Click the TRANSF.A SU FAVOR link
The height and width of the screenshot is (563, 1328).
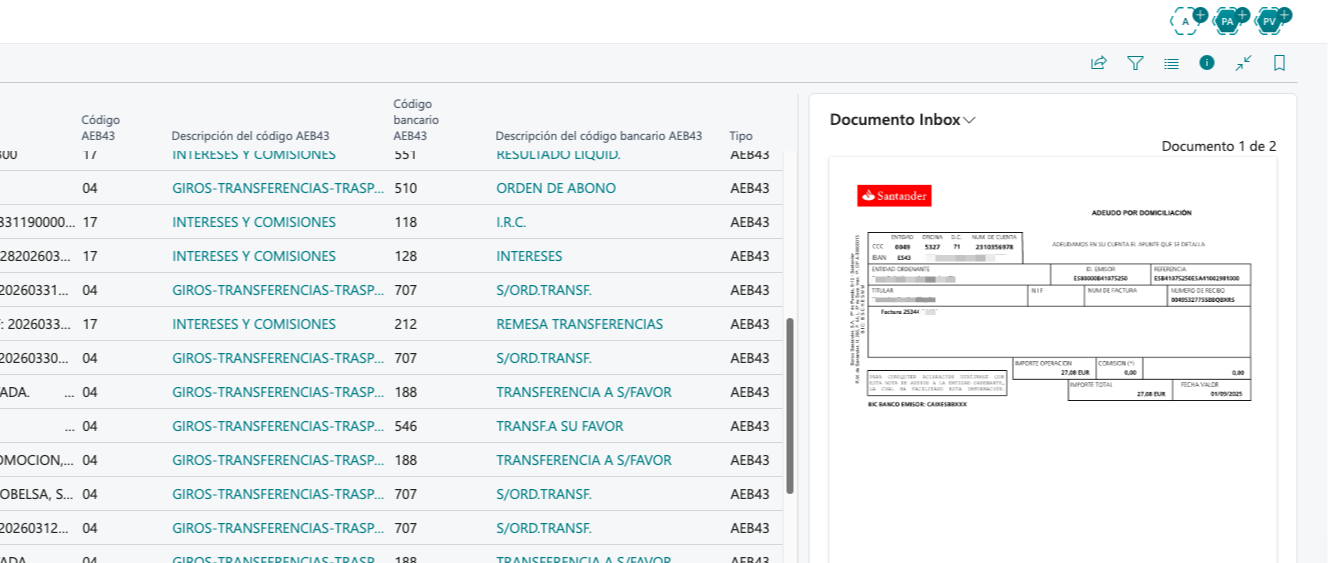click(x=559, y=426)
